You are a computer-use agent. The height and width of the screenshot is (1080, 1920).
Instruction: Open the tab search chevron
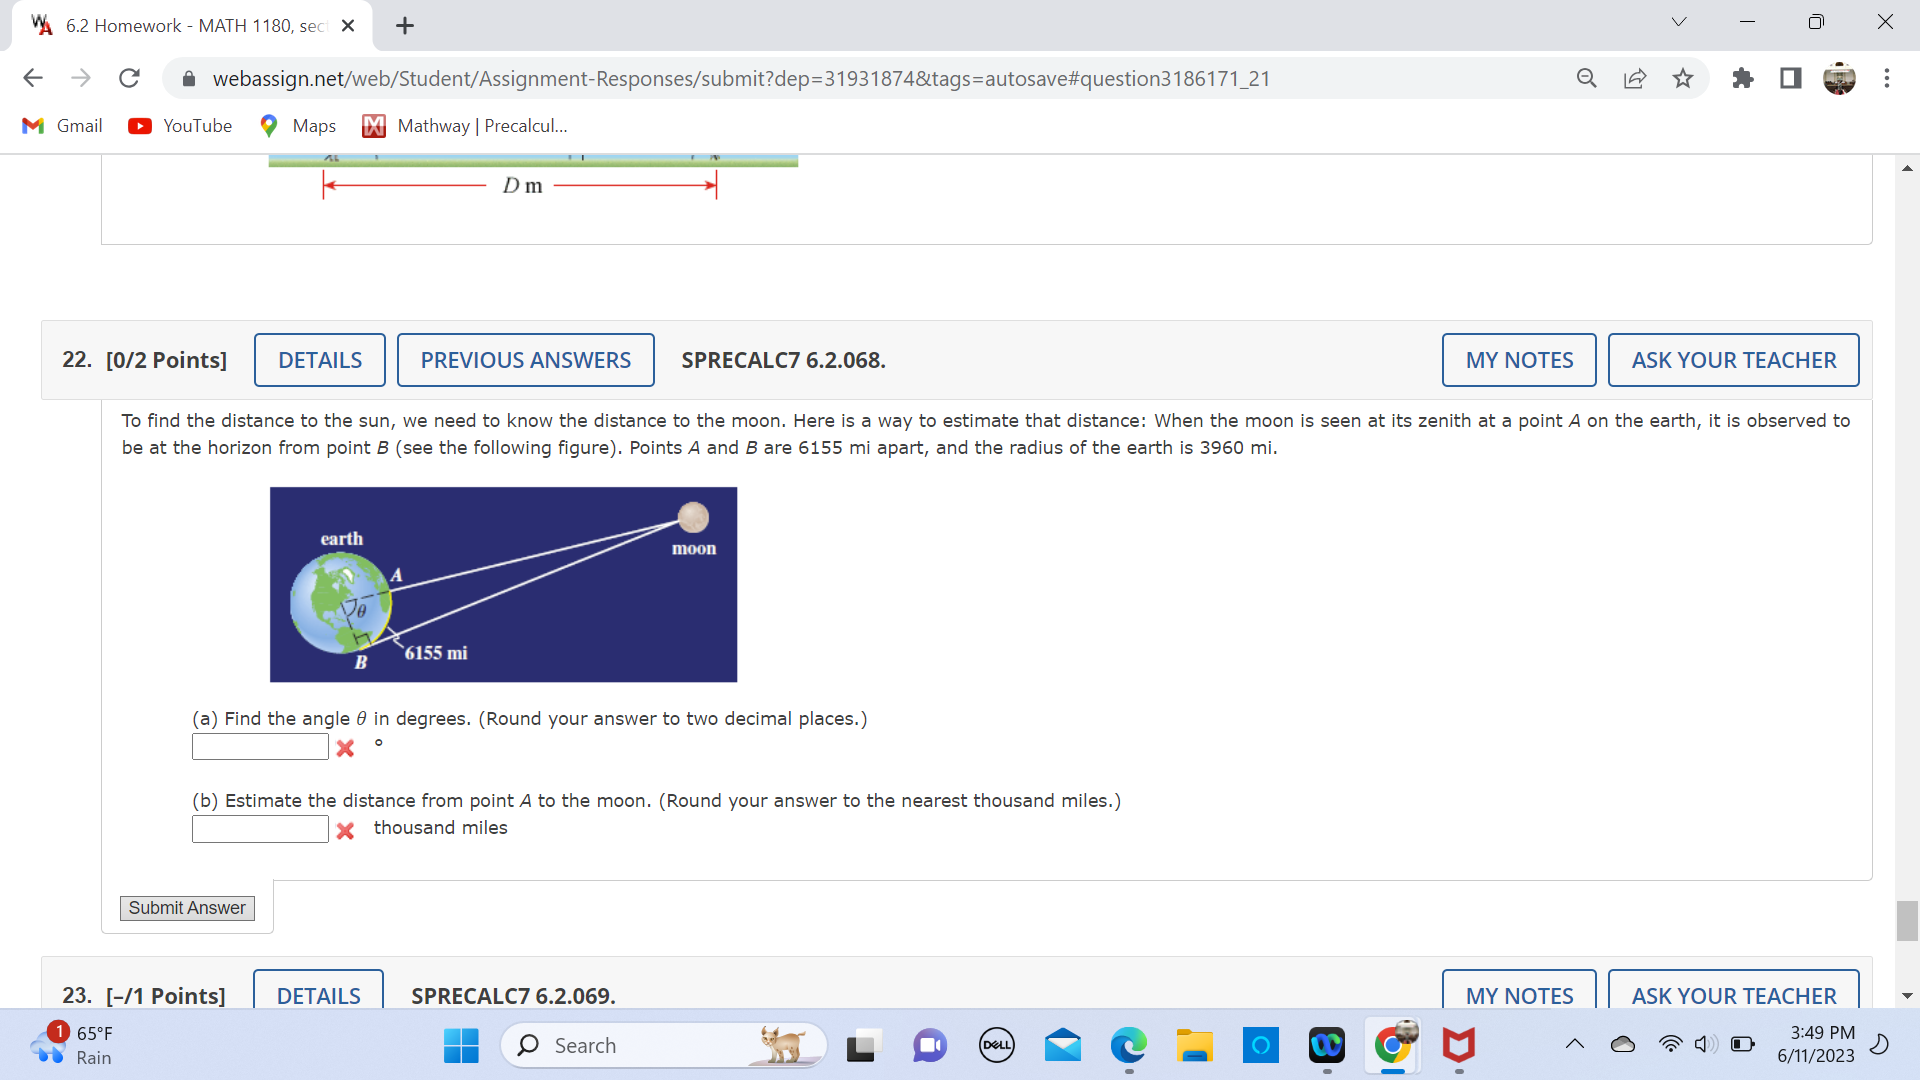point(1678,21)
